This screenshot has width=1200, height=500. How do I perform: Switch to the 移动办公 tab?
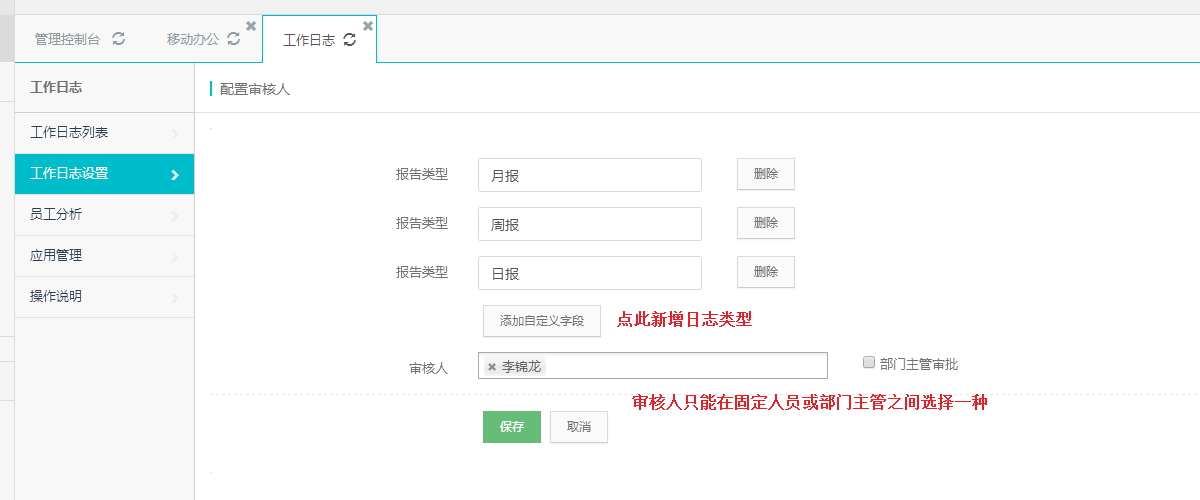(193, 39)
